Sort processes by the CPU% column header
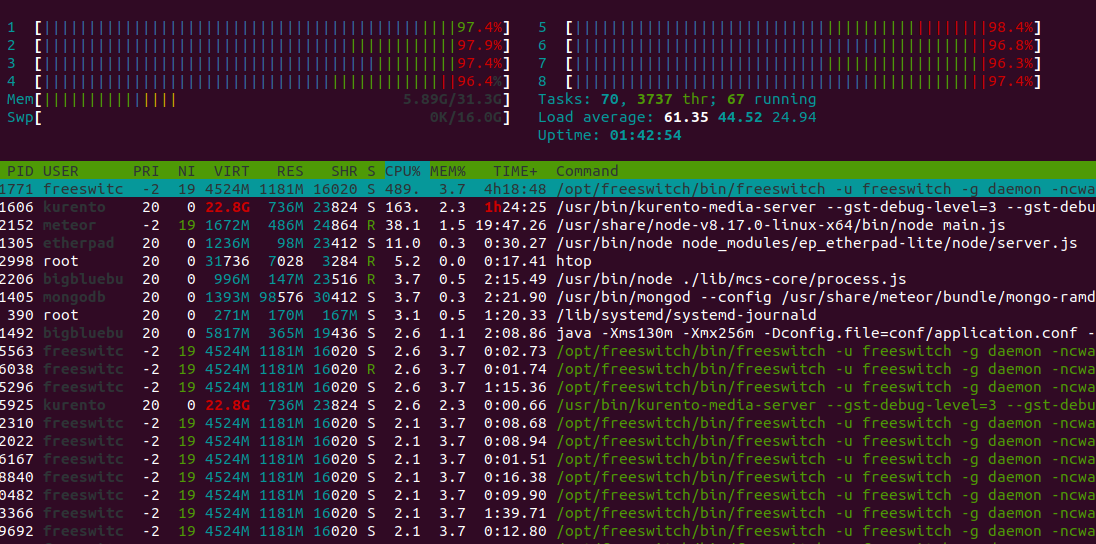 [403, 171]
